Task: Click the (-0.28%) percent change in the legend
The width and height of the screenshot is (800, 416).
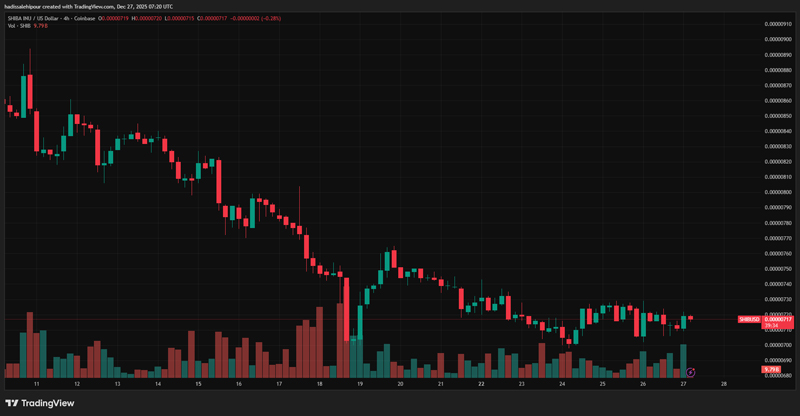Action: click(270, 17)
